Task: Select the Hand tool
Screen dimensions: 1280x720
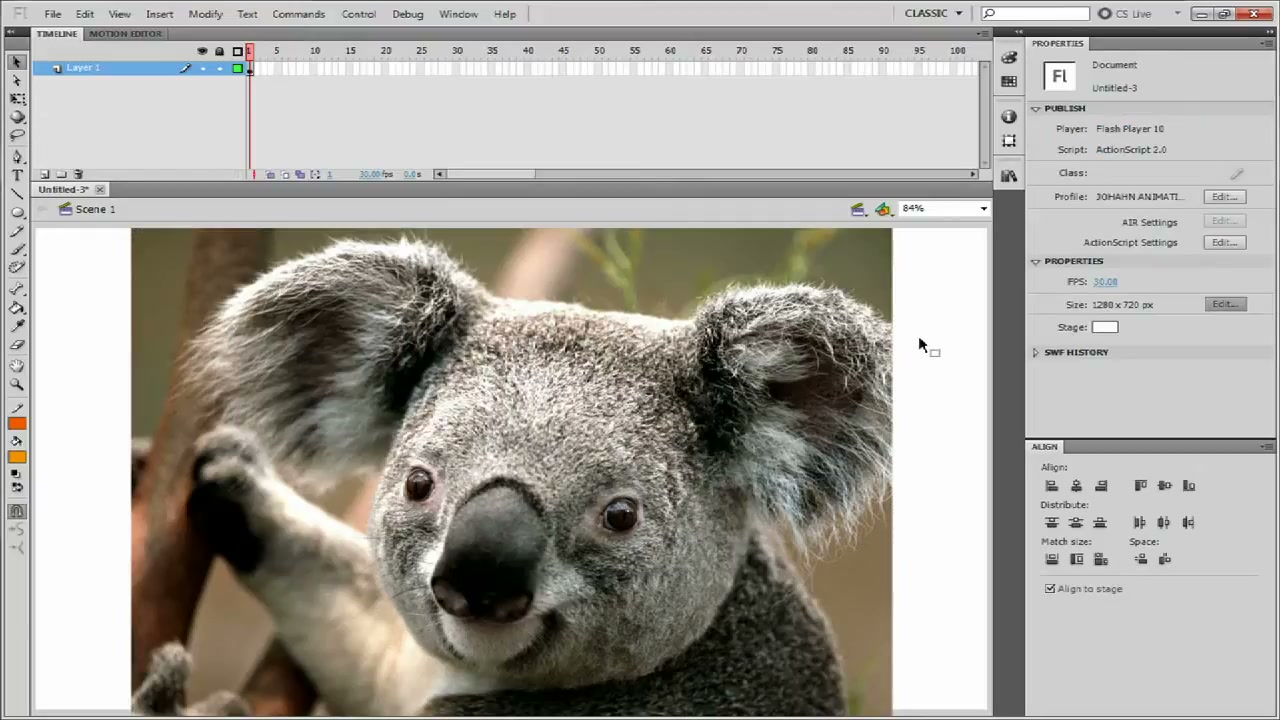Action: 17,366
